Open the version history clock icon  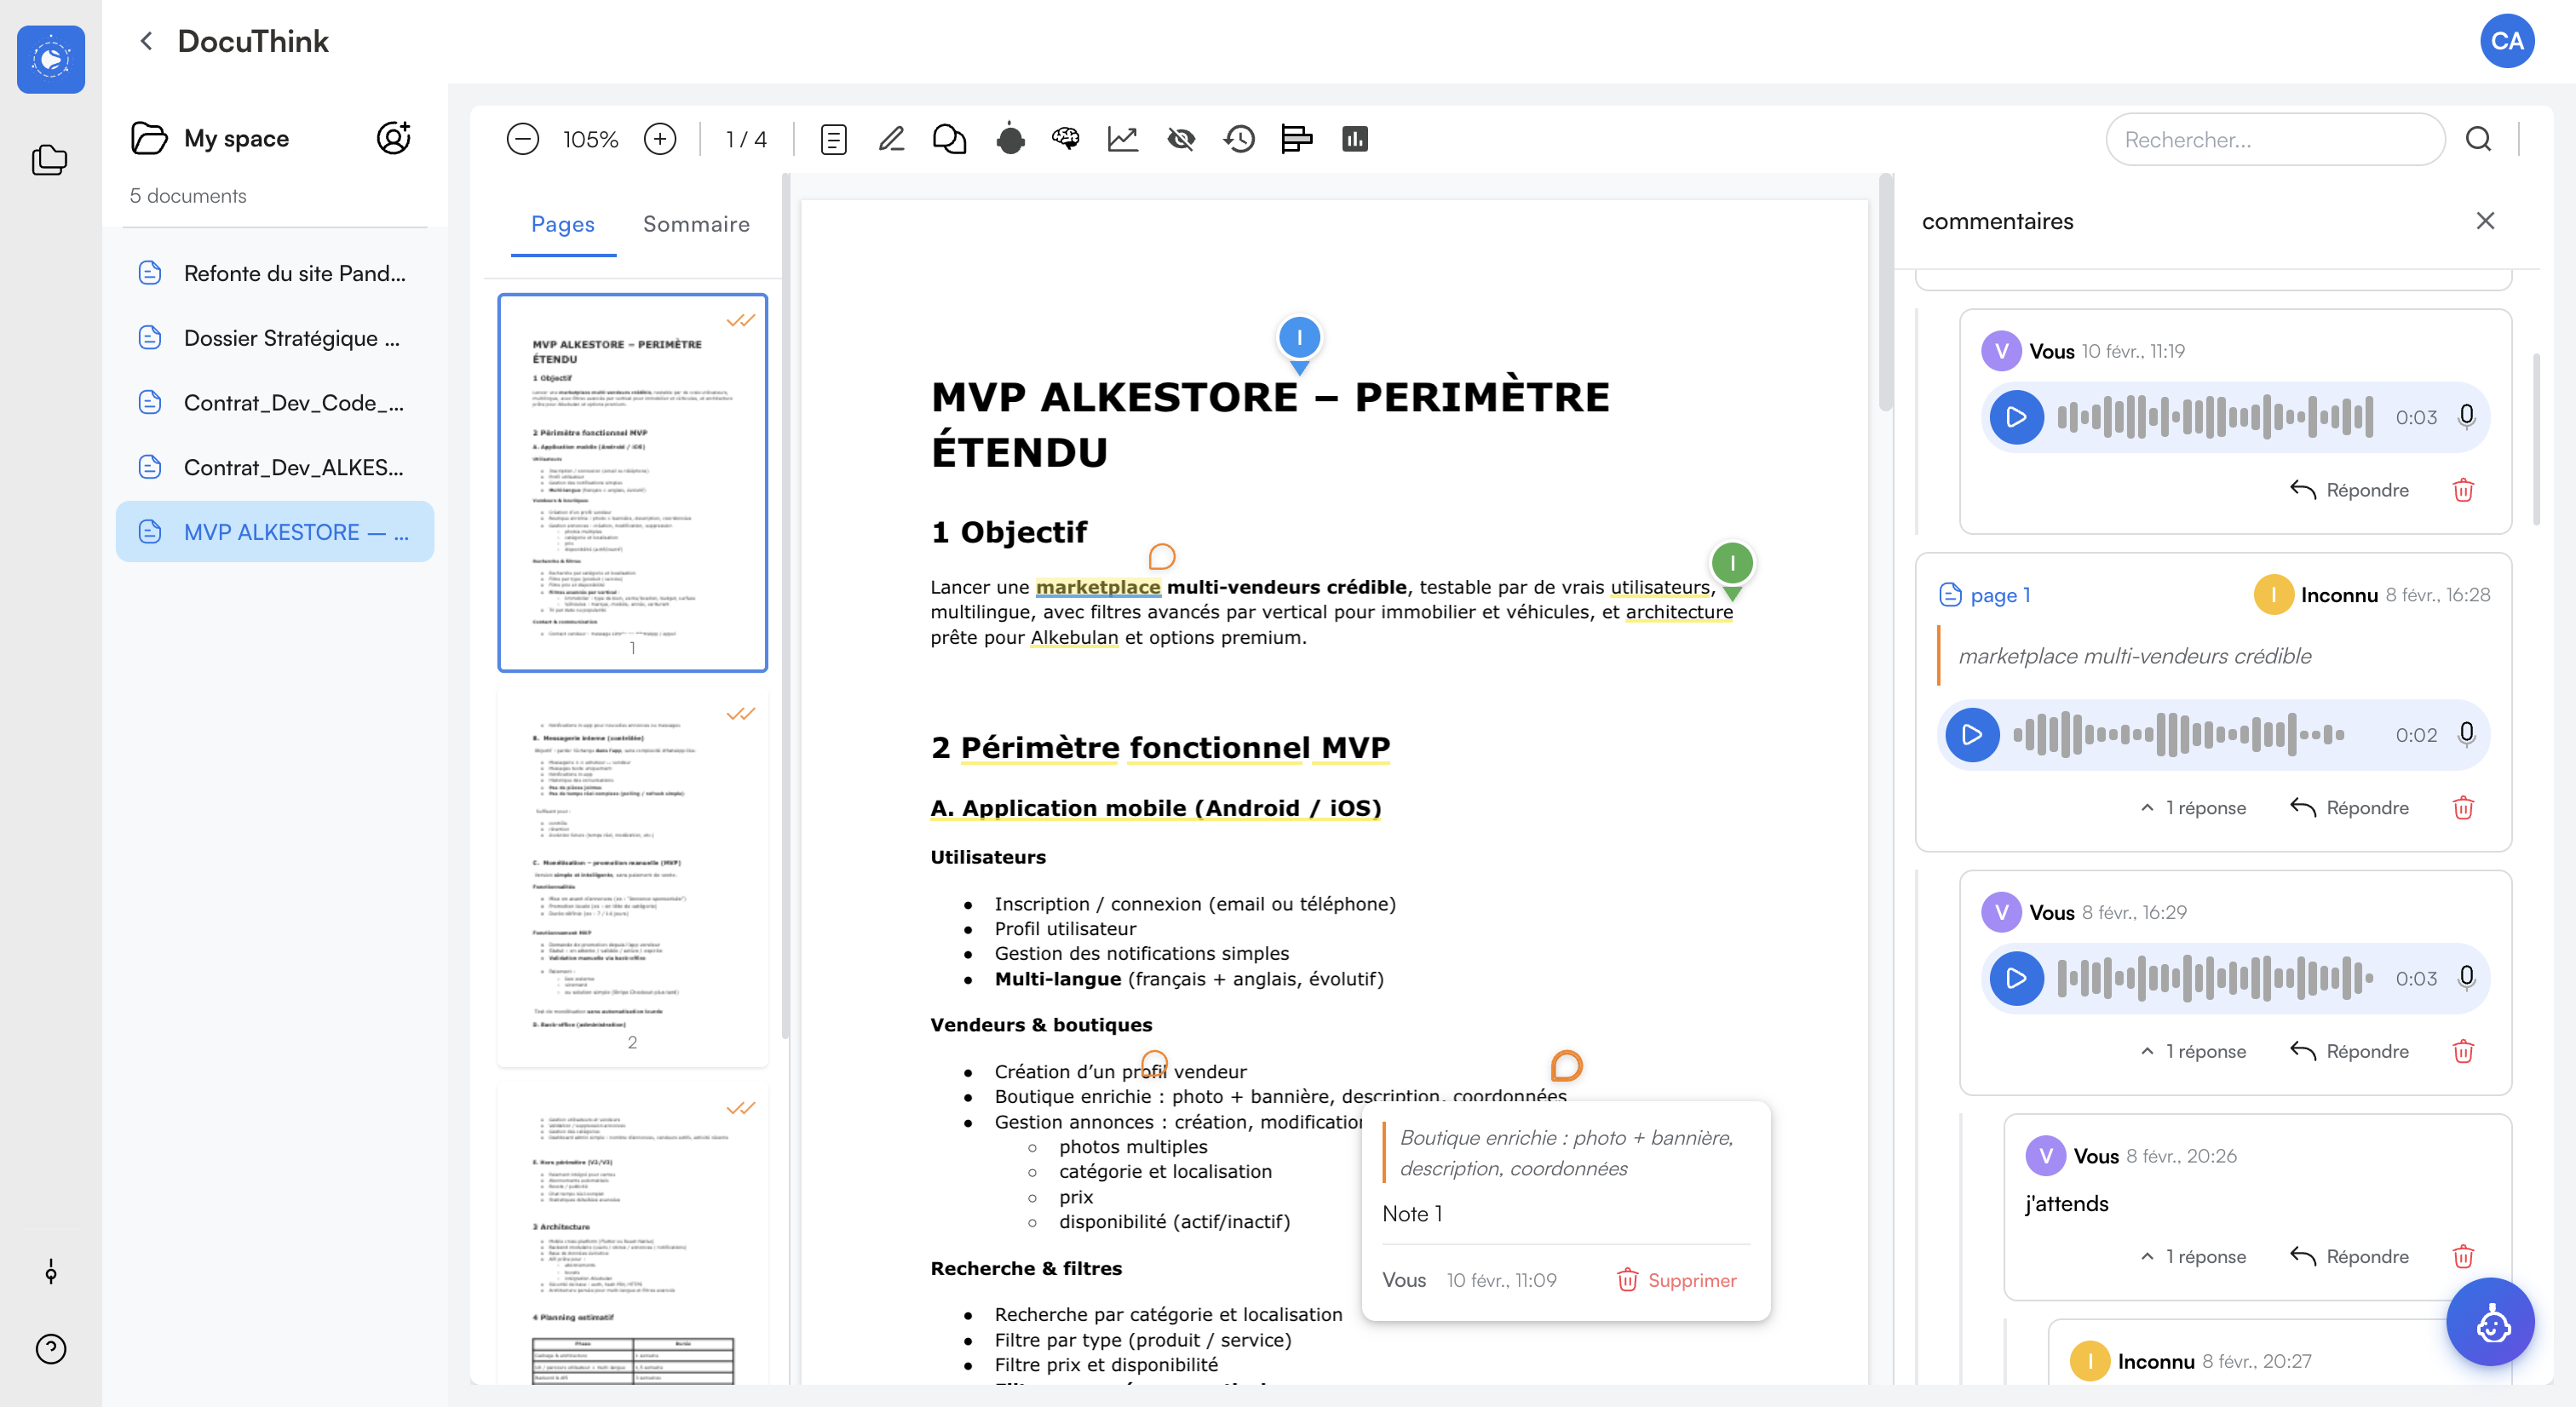[x=1239, y=139]
